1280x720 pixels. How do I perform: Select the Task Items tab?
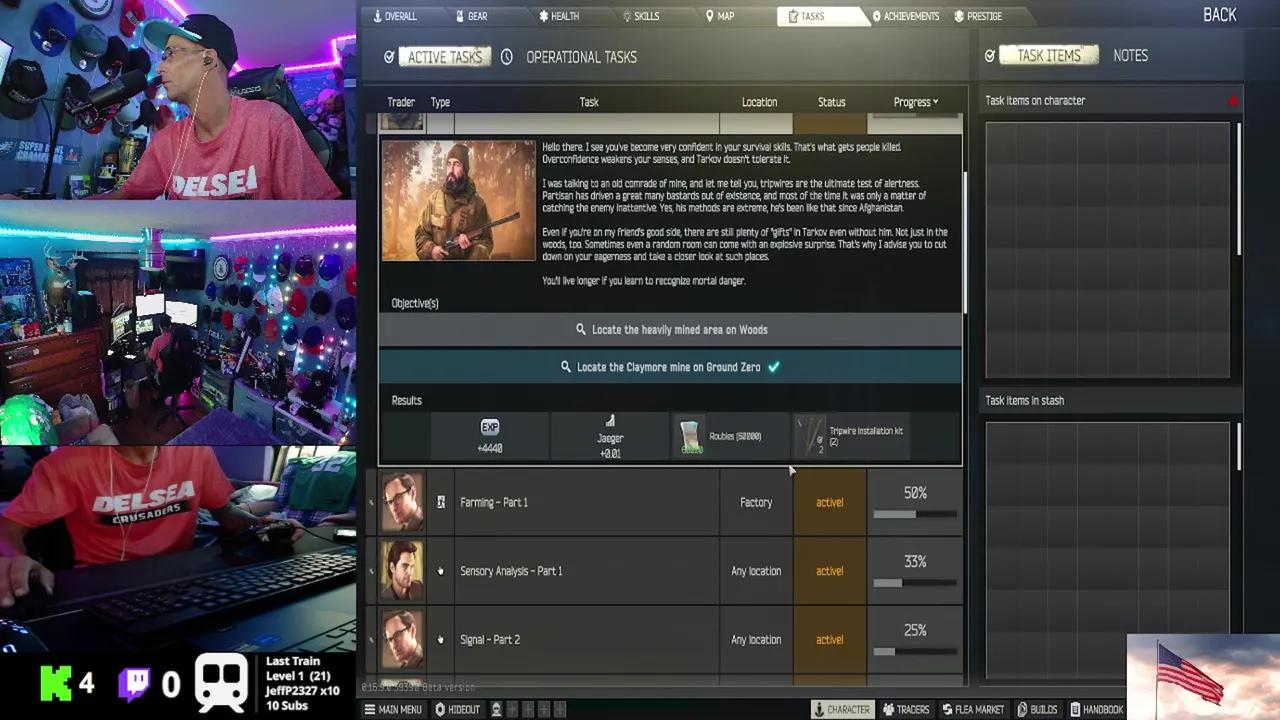(x=1049, y=56)
